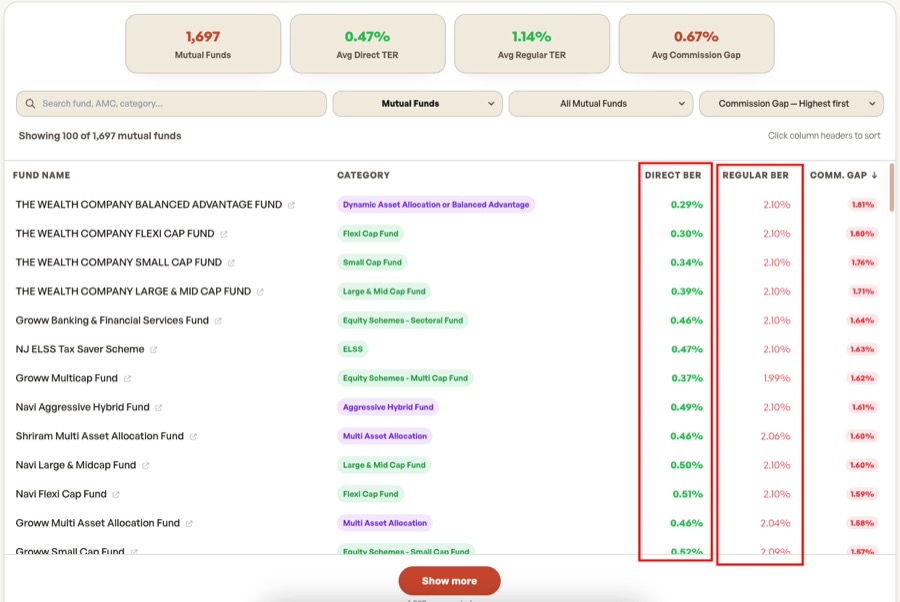This screenshot has height=602, width=900.
Task: Open Navi Flexi Cap Fund name
Action: tap(61, 494)
